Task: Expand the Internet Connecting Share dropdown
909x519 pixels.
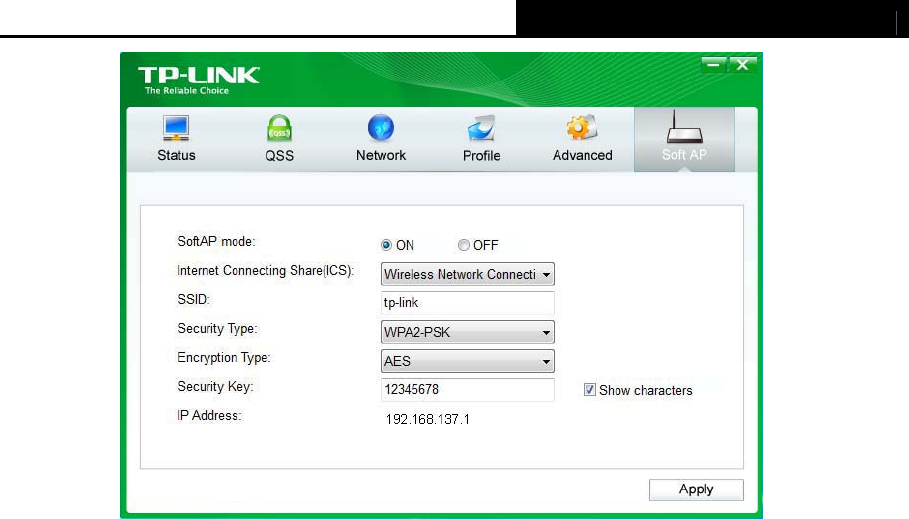Action: click(467, 274)
